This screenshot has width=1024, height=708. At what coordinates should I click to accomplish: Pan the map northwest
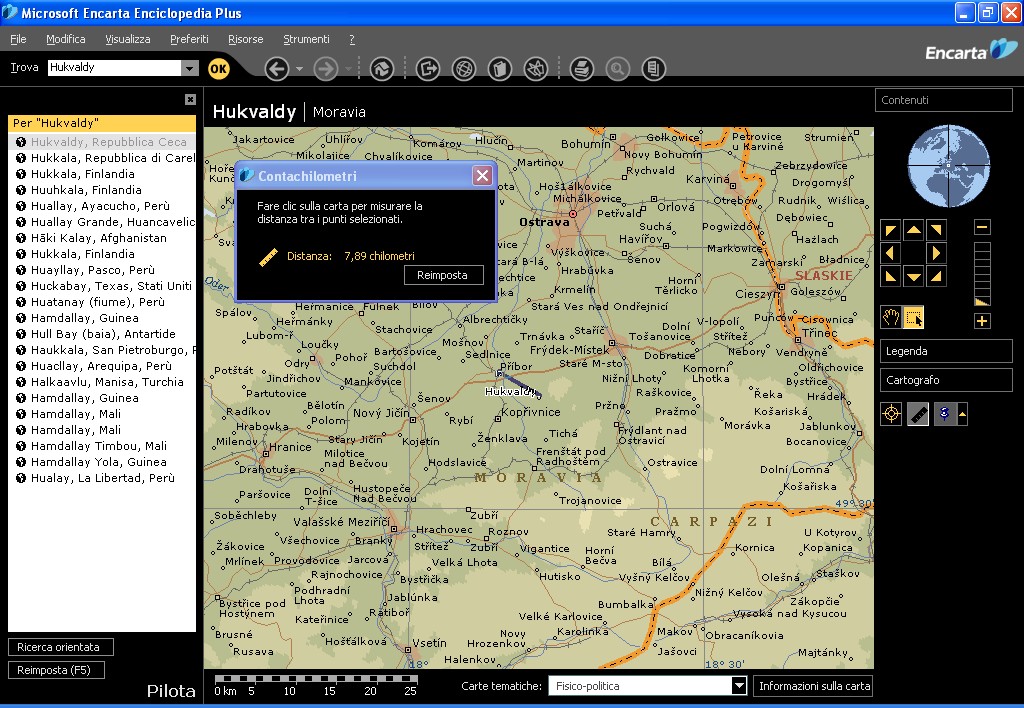[x=891, y=230]
